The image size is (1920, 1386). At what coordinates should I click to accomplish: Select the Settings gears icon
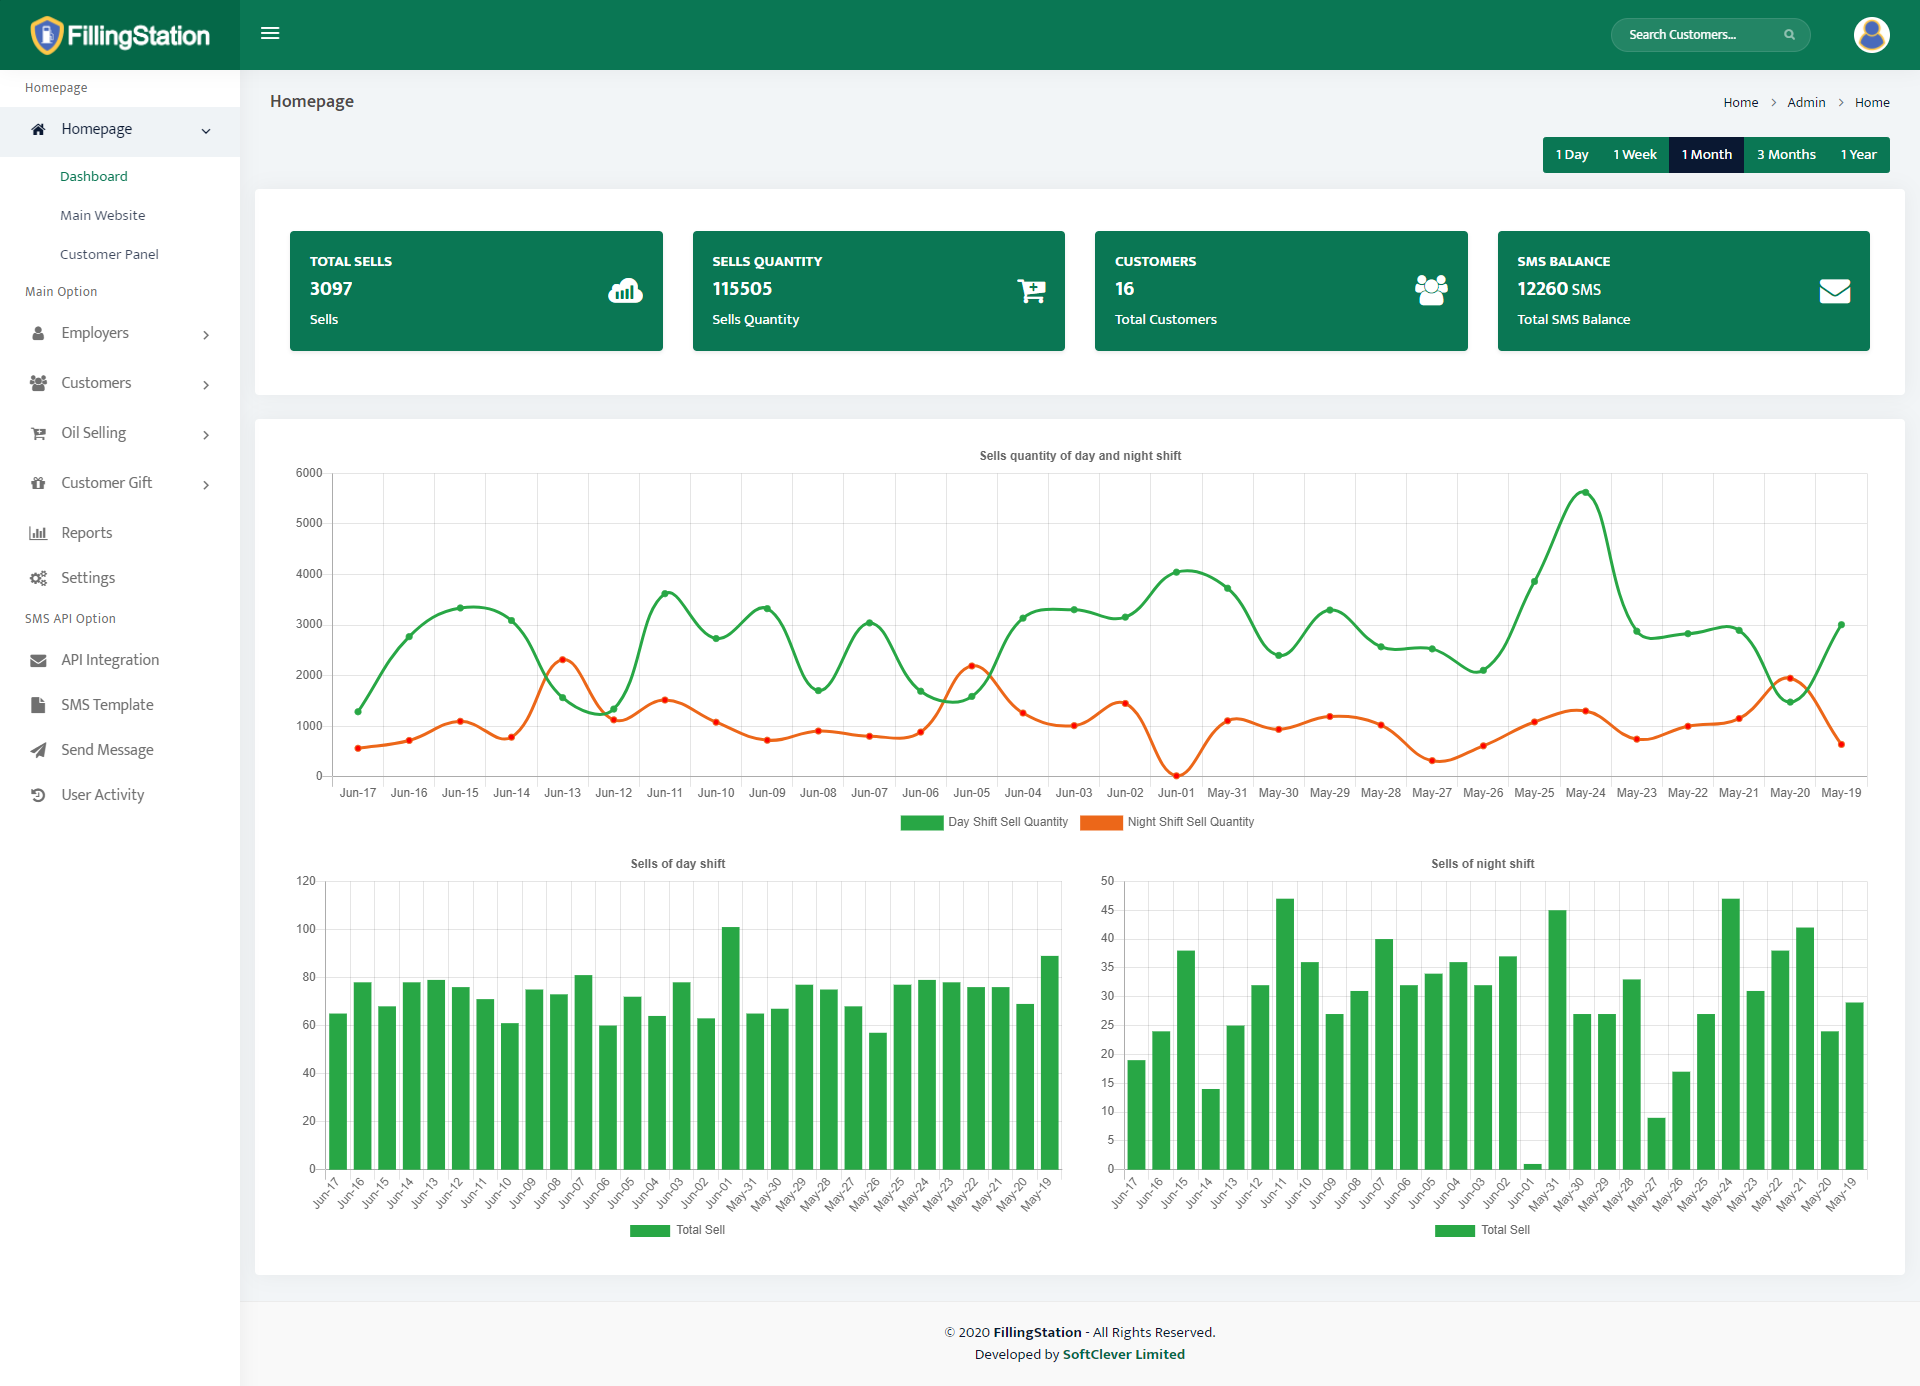[x=37, y=577]
